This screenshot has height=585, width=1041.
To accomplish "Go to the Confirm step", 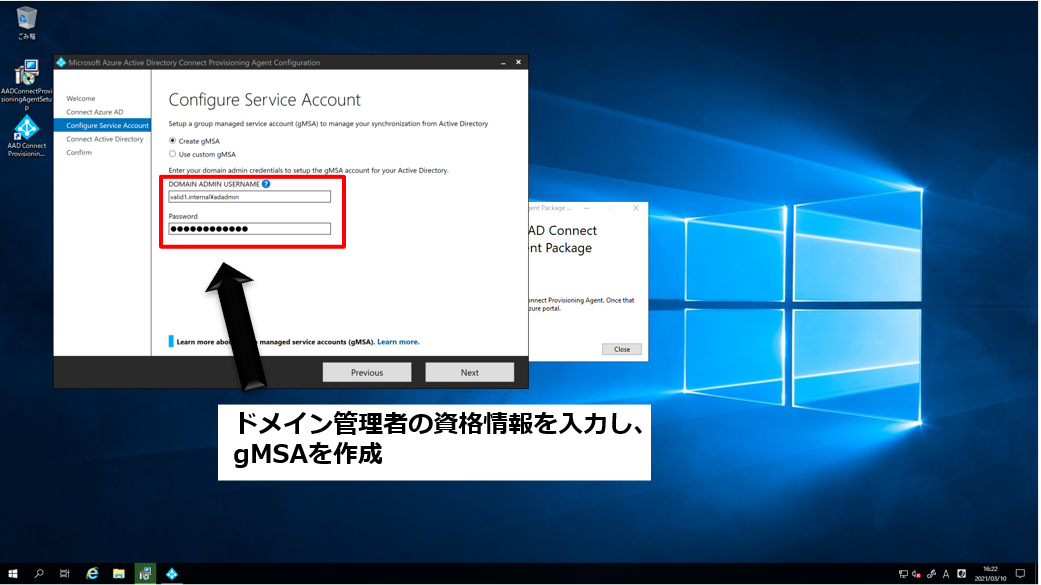I will (79, 153).
